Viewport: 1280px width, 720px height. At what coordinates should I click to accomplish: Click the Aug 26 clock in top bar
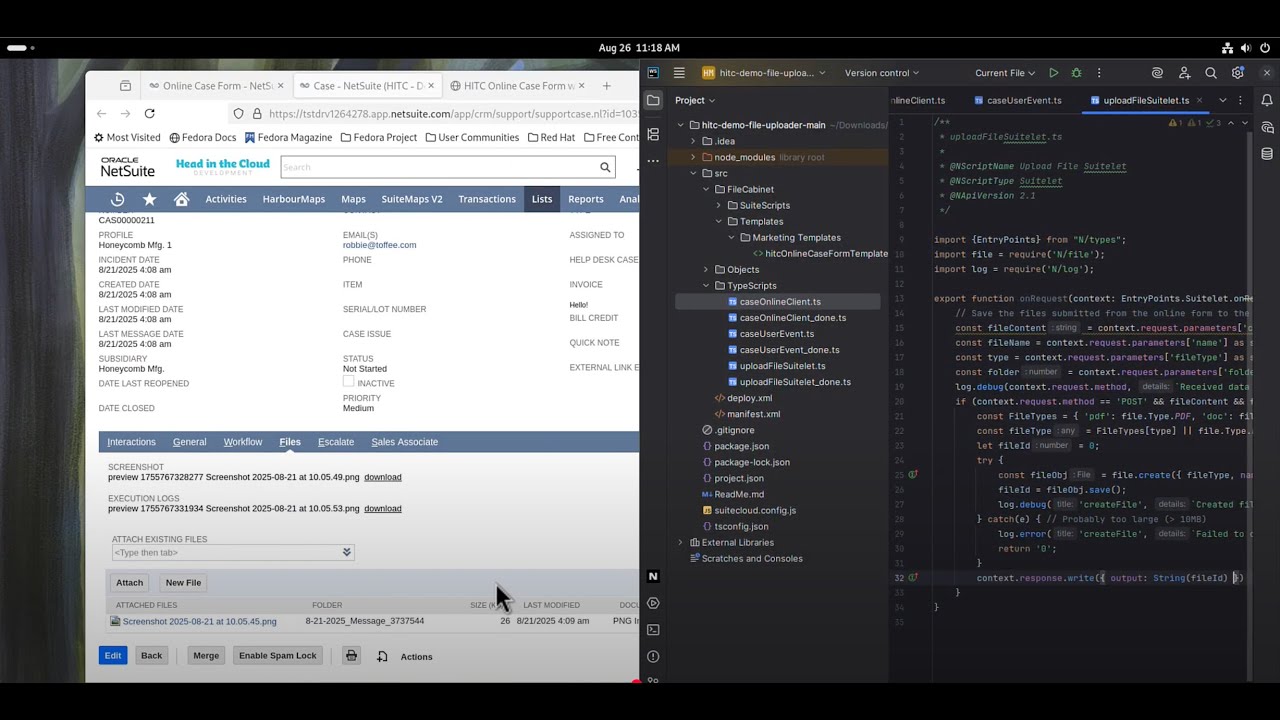tap(639, 48)
